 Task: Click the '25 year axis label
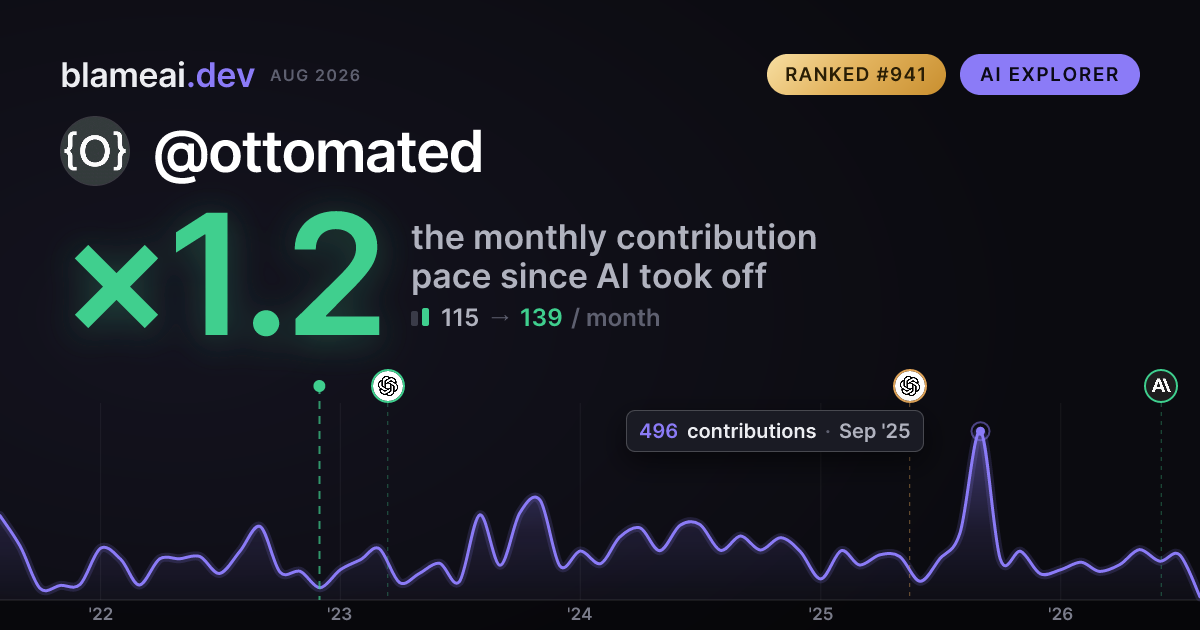coord(820,614)
